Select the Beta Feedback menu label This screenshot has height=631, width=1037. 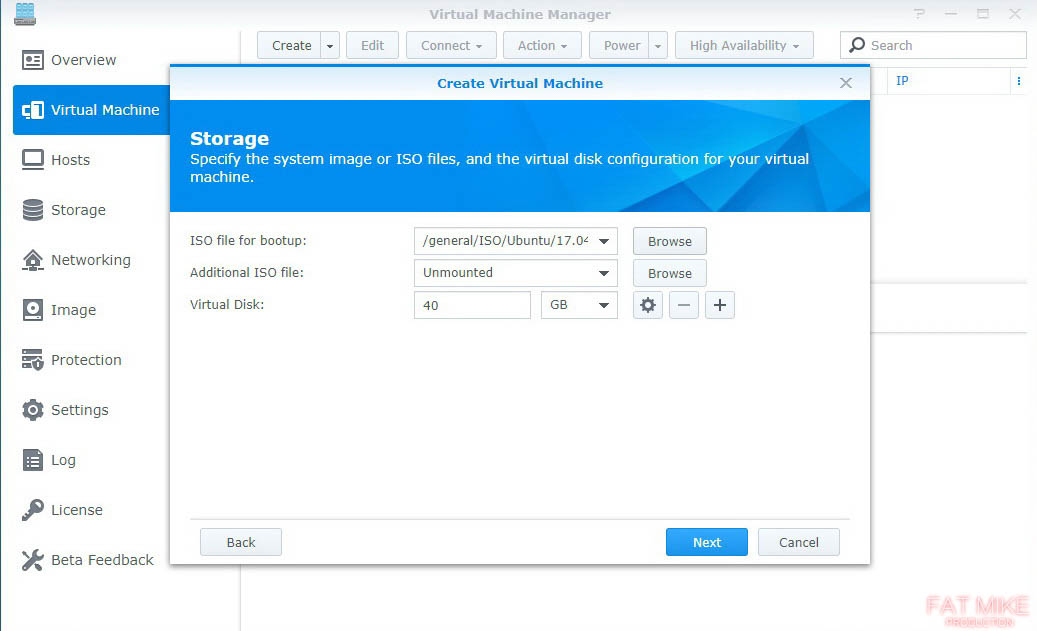(x=103, y=560)
